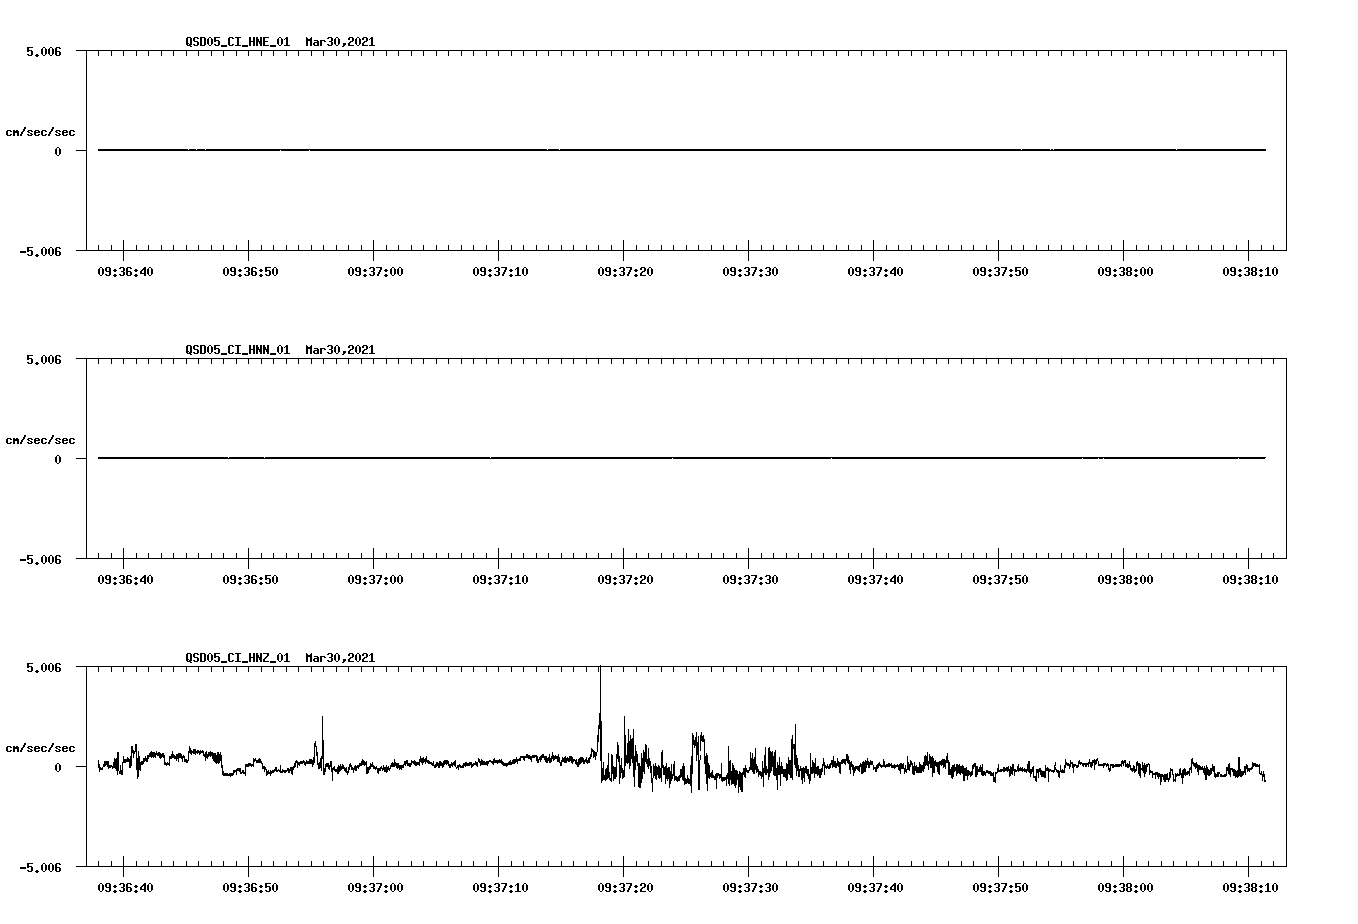This screenshot has width=1358, height=924.
Task: Click the Mar30,2021 date on the HNE plot
Action: pyautogui.click(x=340, y=43)
